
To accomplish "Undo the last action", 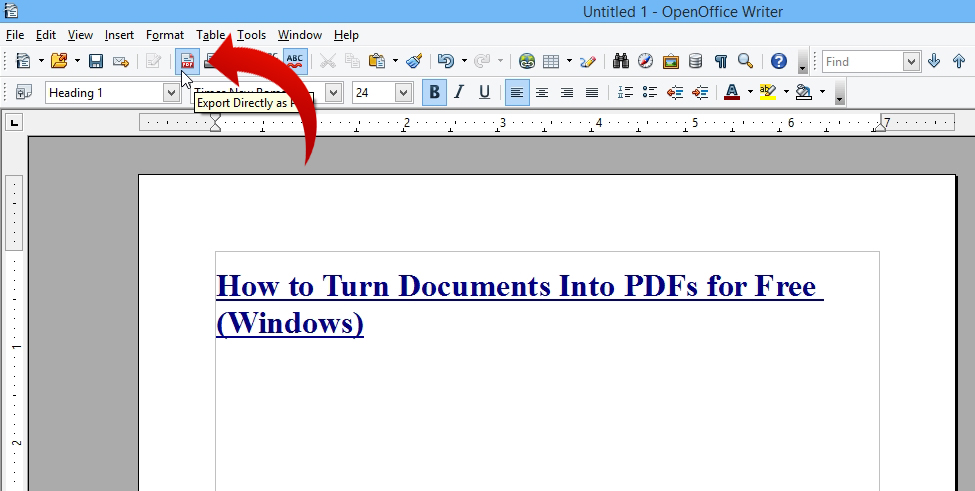I will point(445,61).
